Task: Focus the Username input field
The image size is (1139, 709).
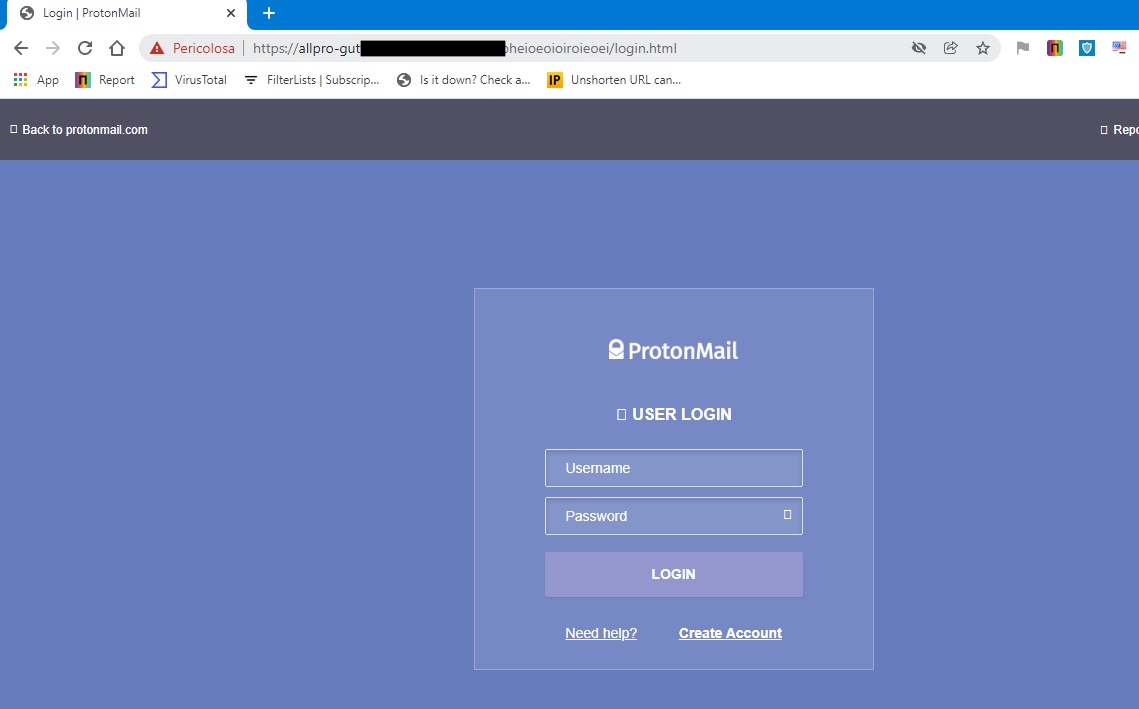Action: coord(673,468)
